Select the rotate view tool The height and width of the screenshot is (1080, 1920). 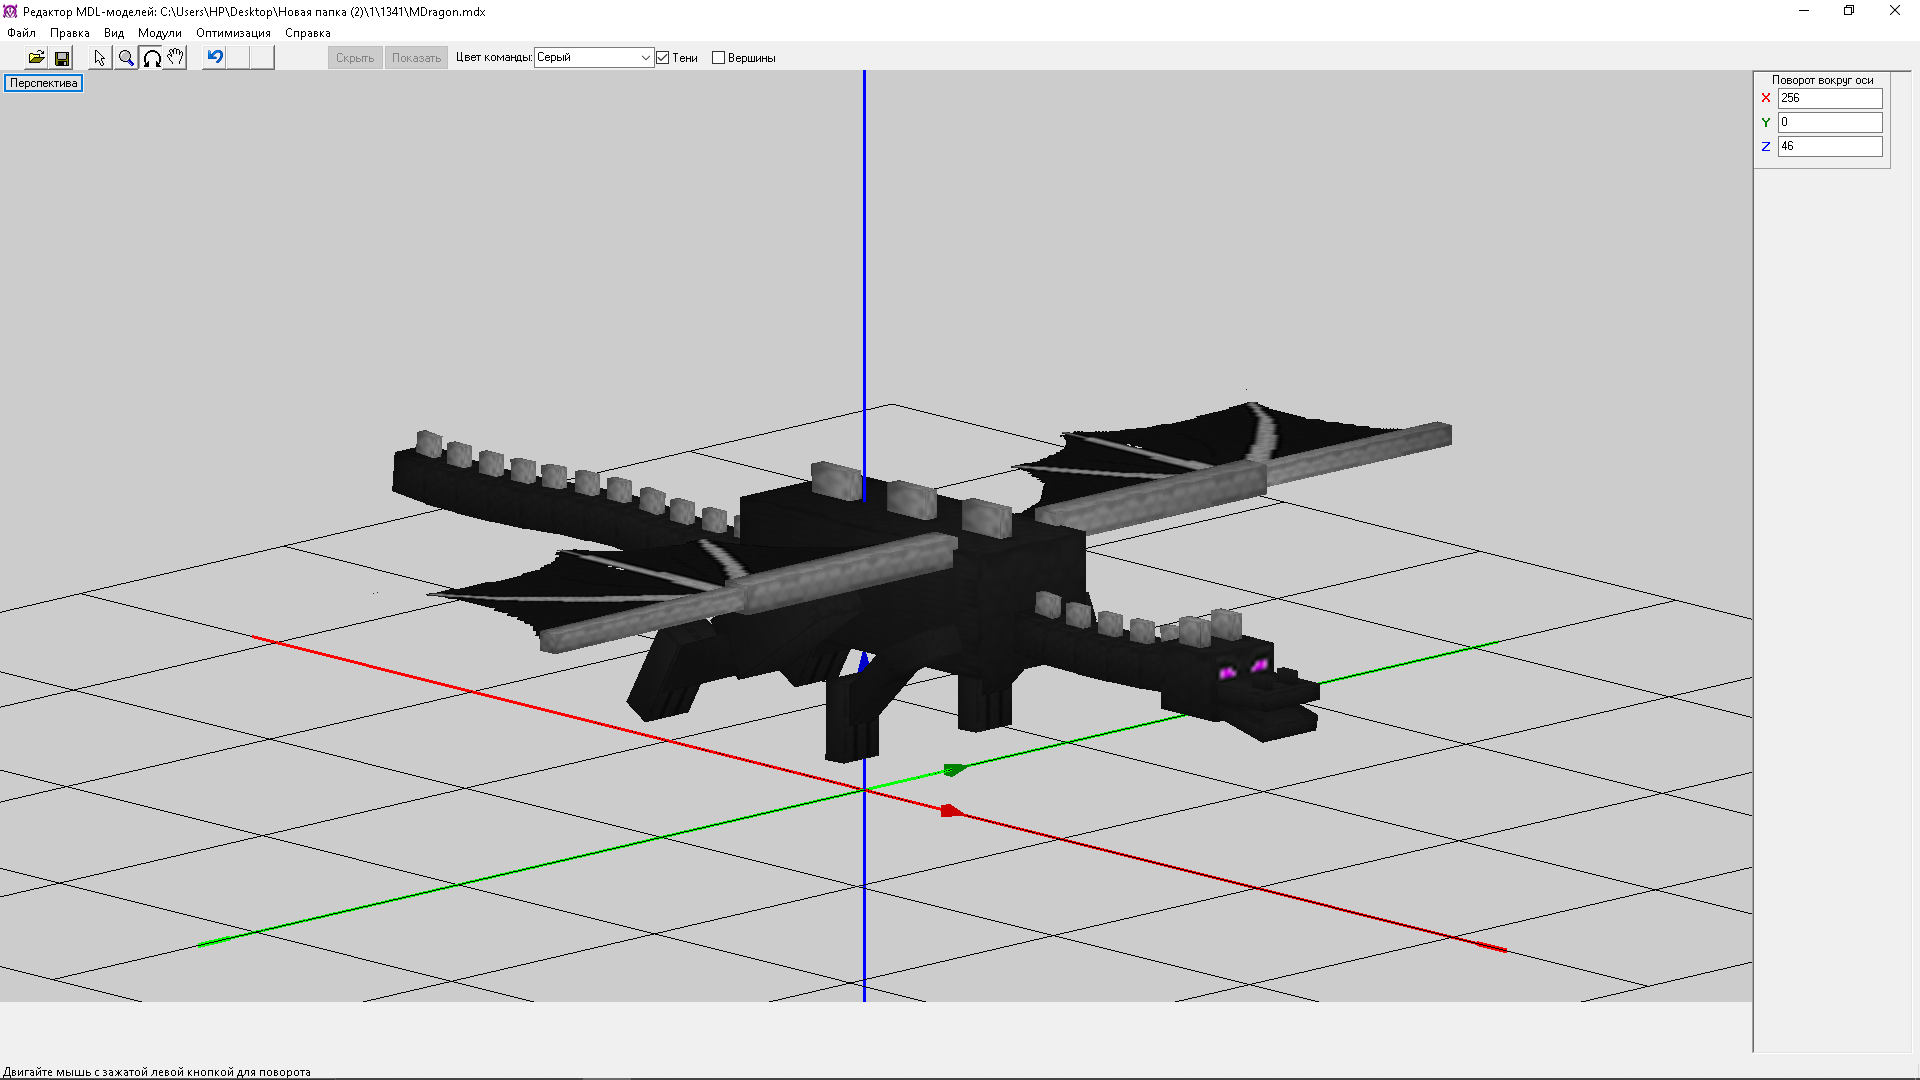tap(151, 58)
